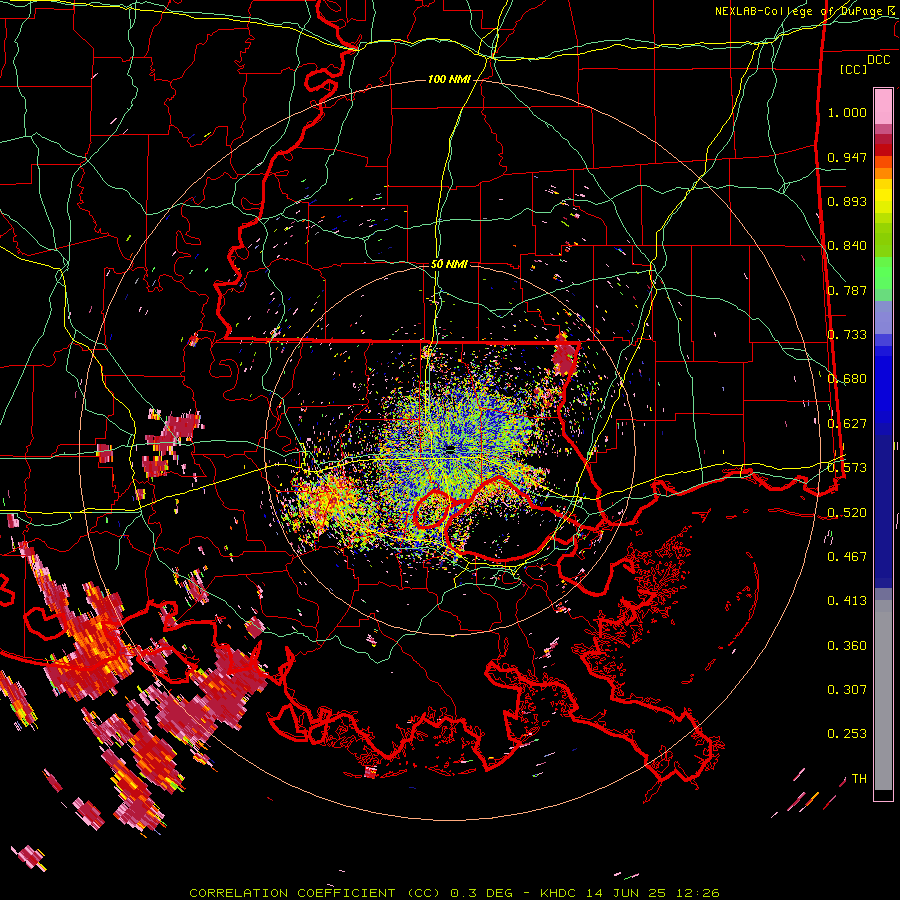This screenshot has width=900, height=900.
Task: Select the 0.947 legend value
Action: 847,157
